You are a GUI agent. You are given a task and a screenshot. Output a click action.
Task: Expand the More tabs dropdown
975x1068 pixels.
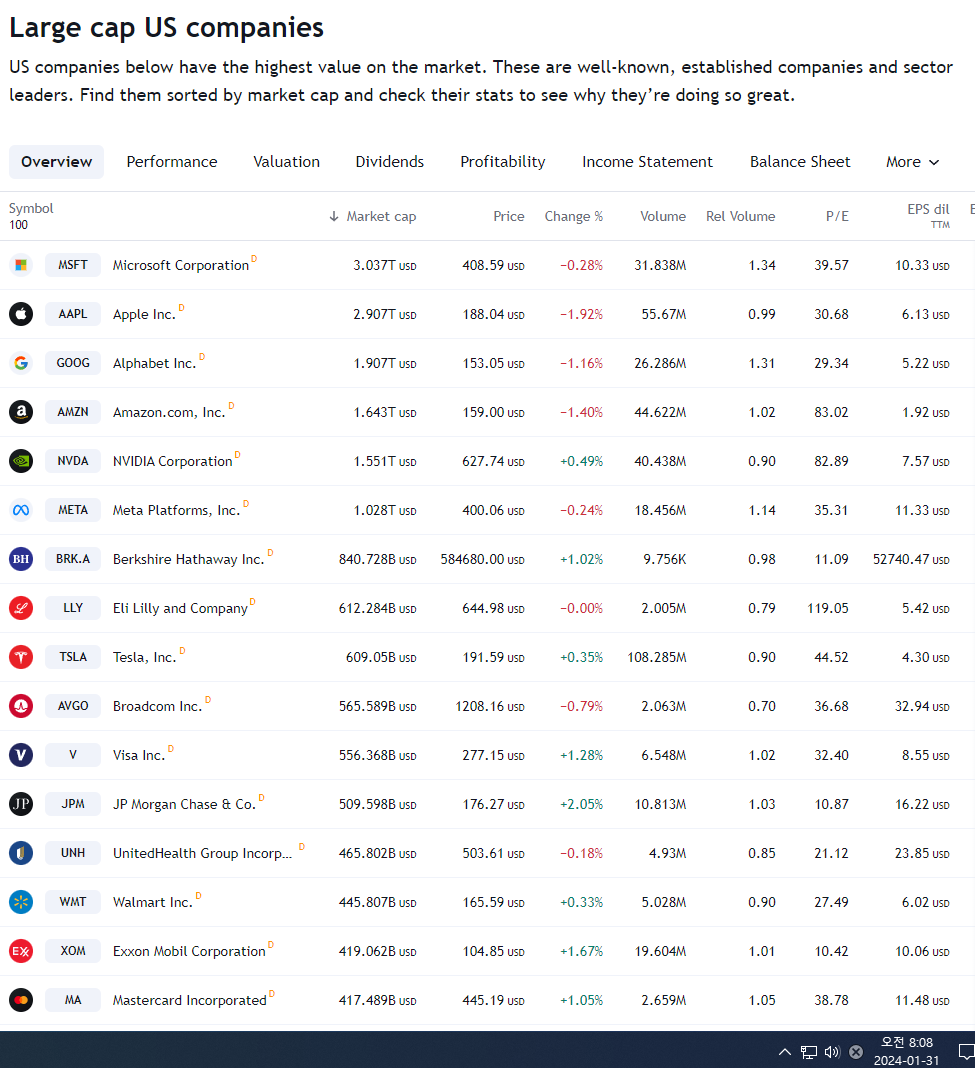(912, 162)
